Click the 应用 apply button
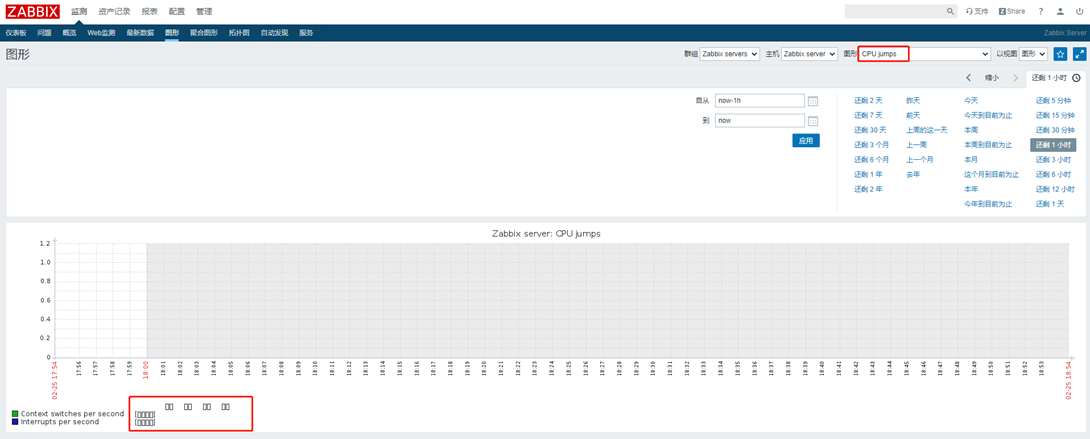Image resolution: width=1090 pixels, height=439 pixels. [x=805, y=141]
